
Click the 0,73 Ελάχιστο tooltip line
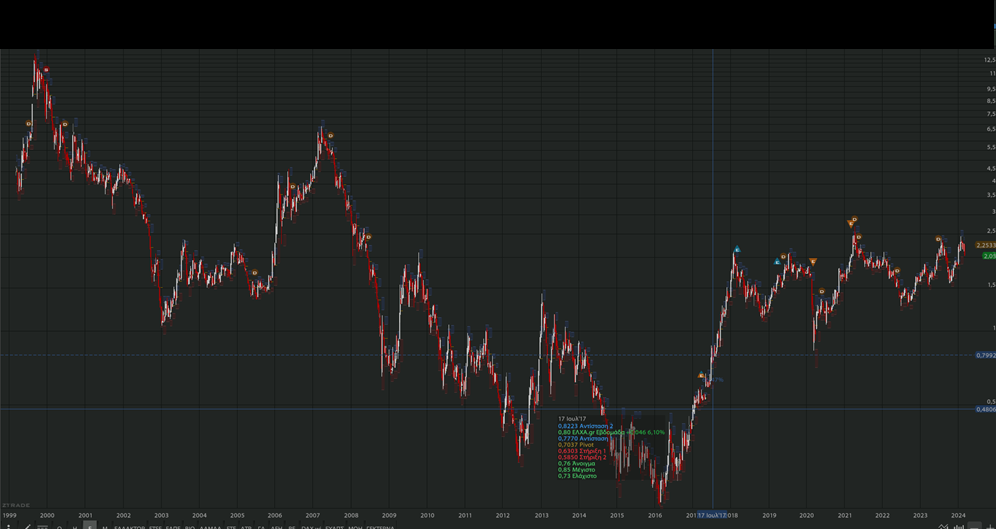click(577, 476)
